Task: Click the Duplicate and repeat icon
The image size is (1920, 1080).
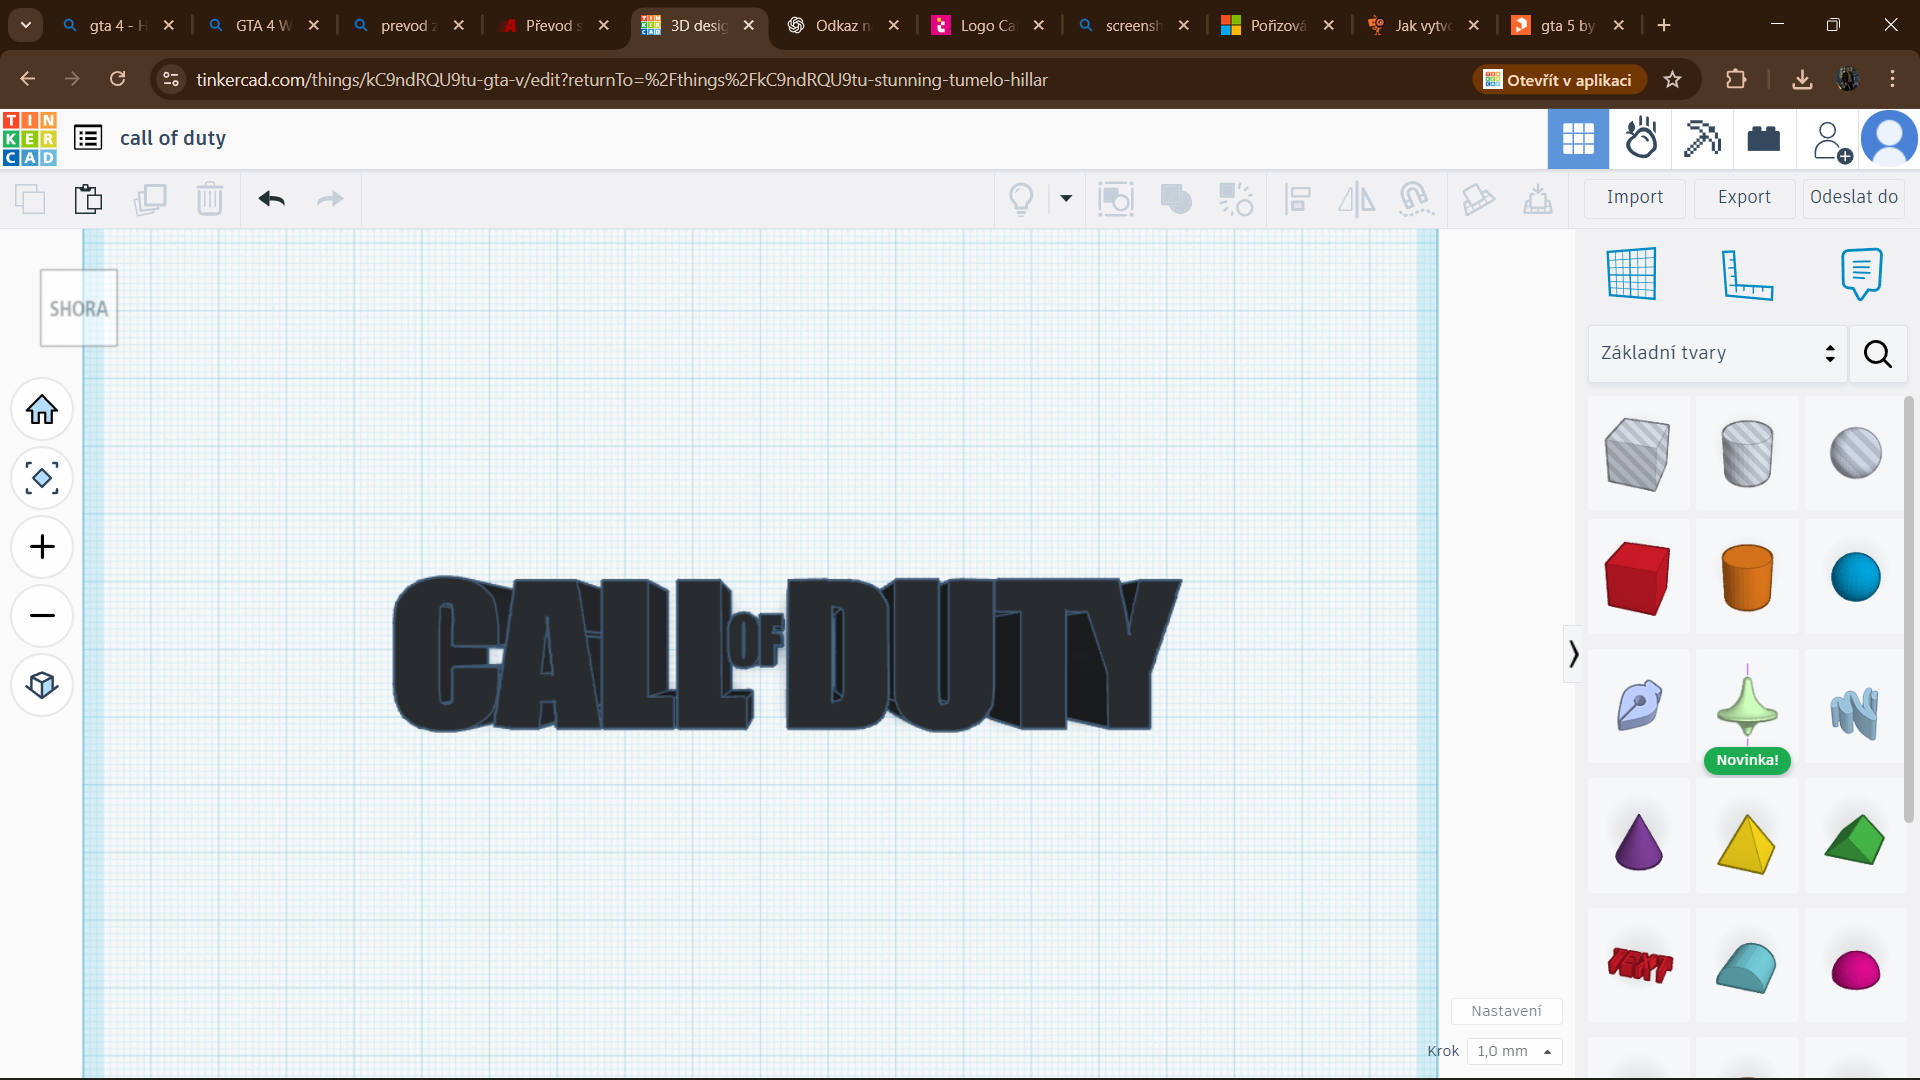Action: 150,199
